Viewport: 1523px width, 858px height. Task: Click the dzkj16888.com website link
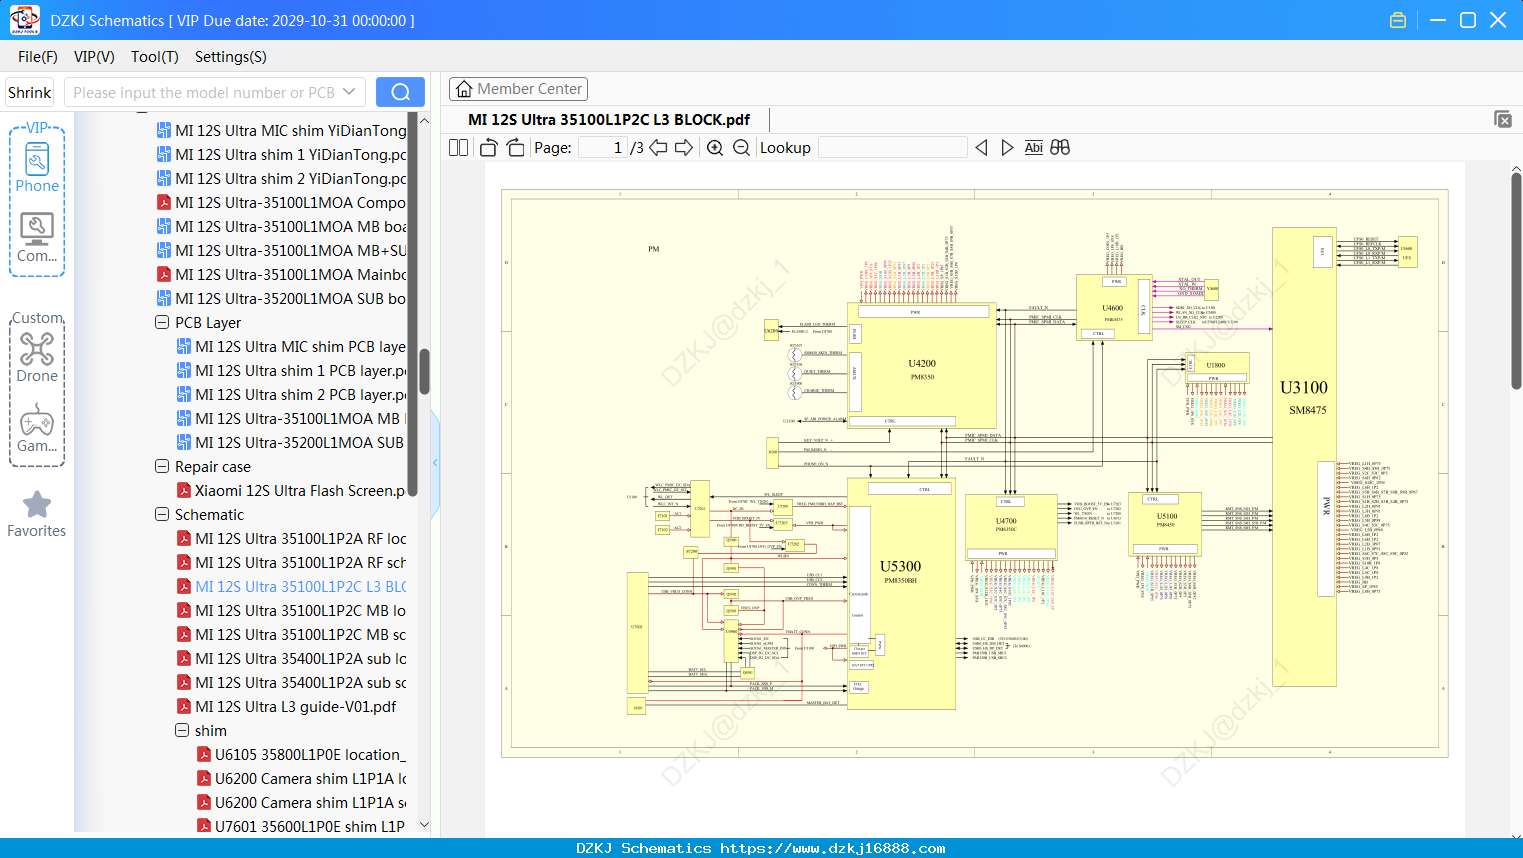pyautogui.click(x=832, y=848)
